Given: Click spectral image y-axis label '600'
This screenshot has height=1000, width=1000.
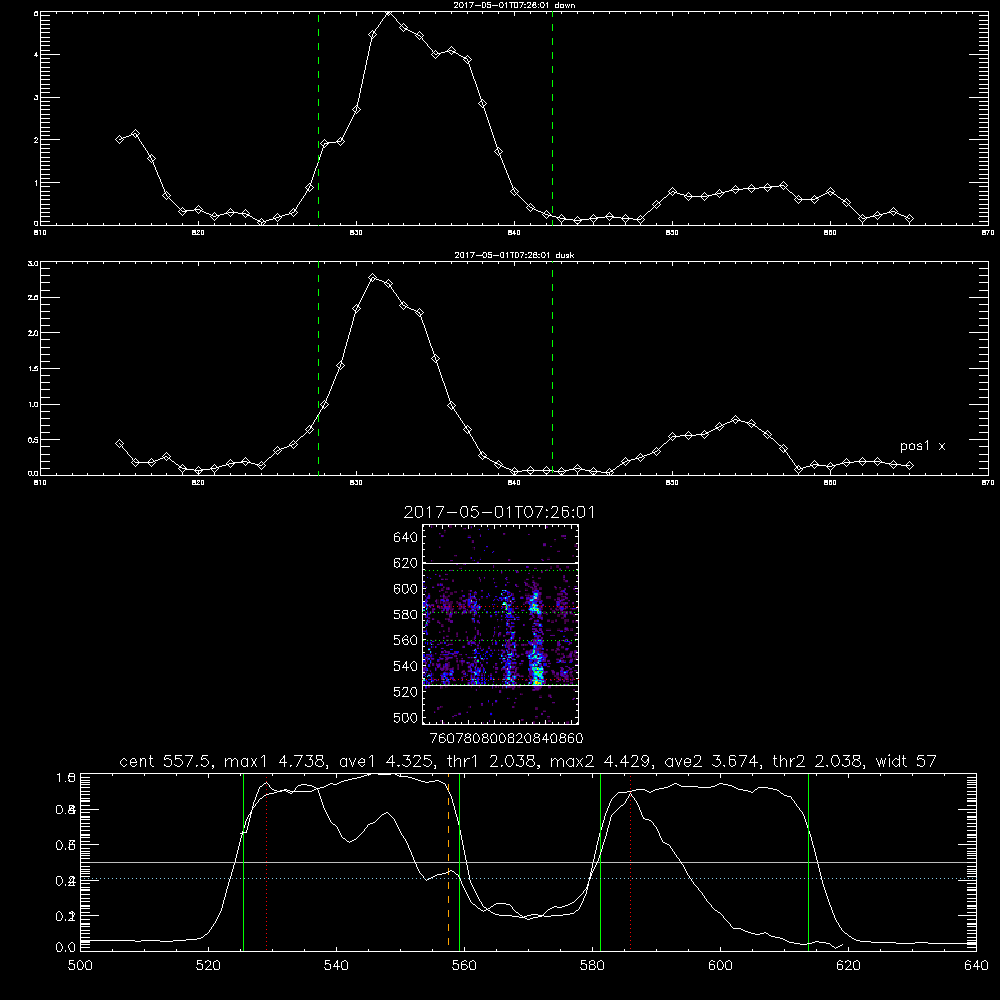Looking at the screenshot, I should 406,589.
